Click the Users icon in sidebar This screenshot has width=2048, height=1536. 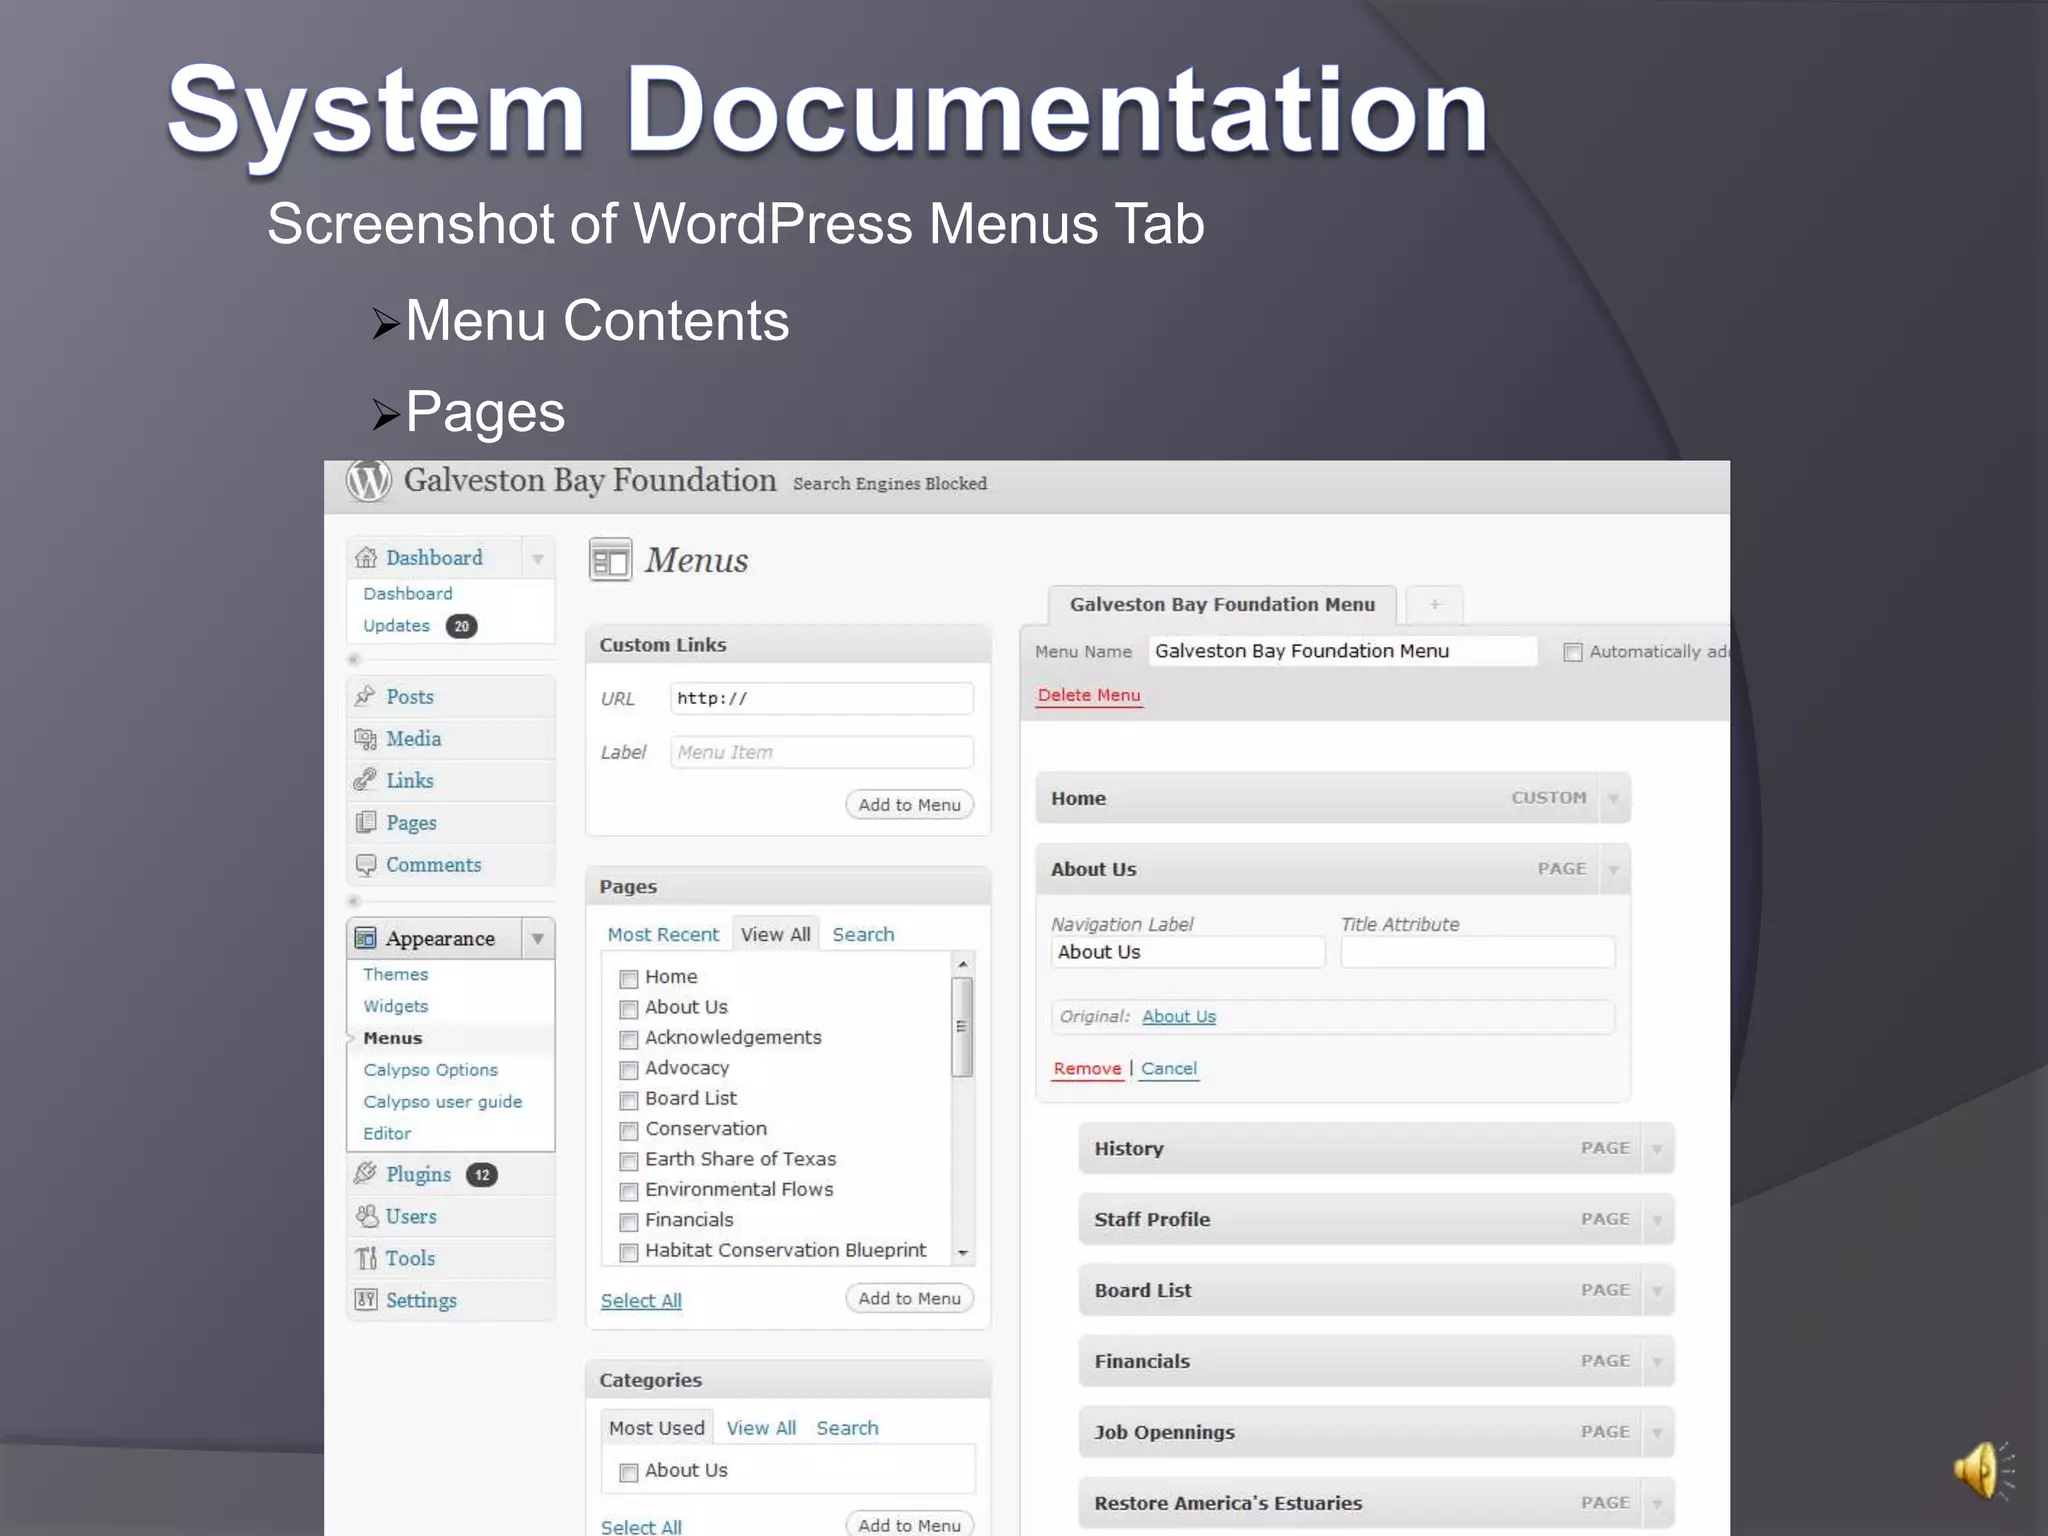tap(365, 1216)
